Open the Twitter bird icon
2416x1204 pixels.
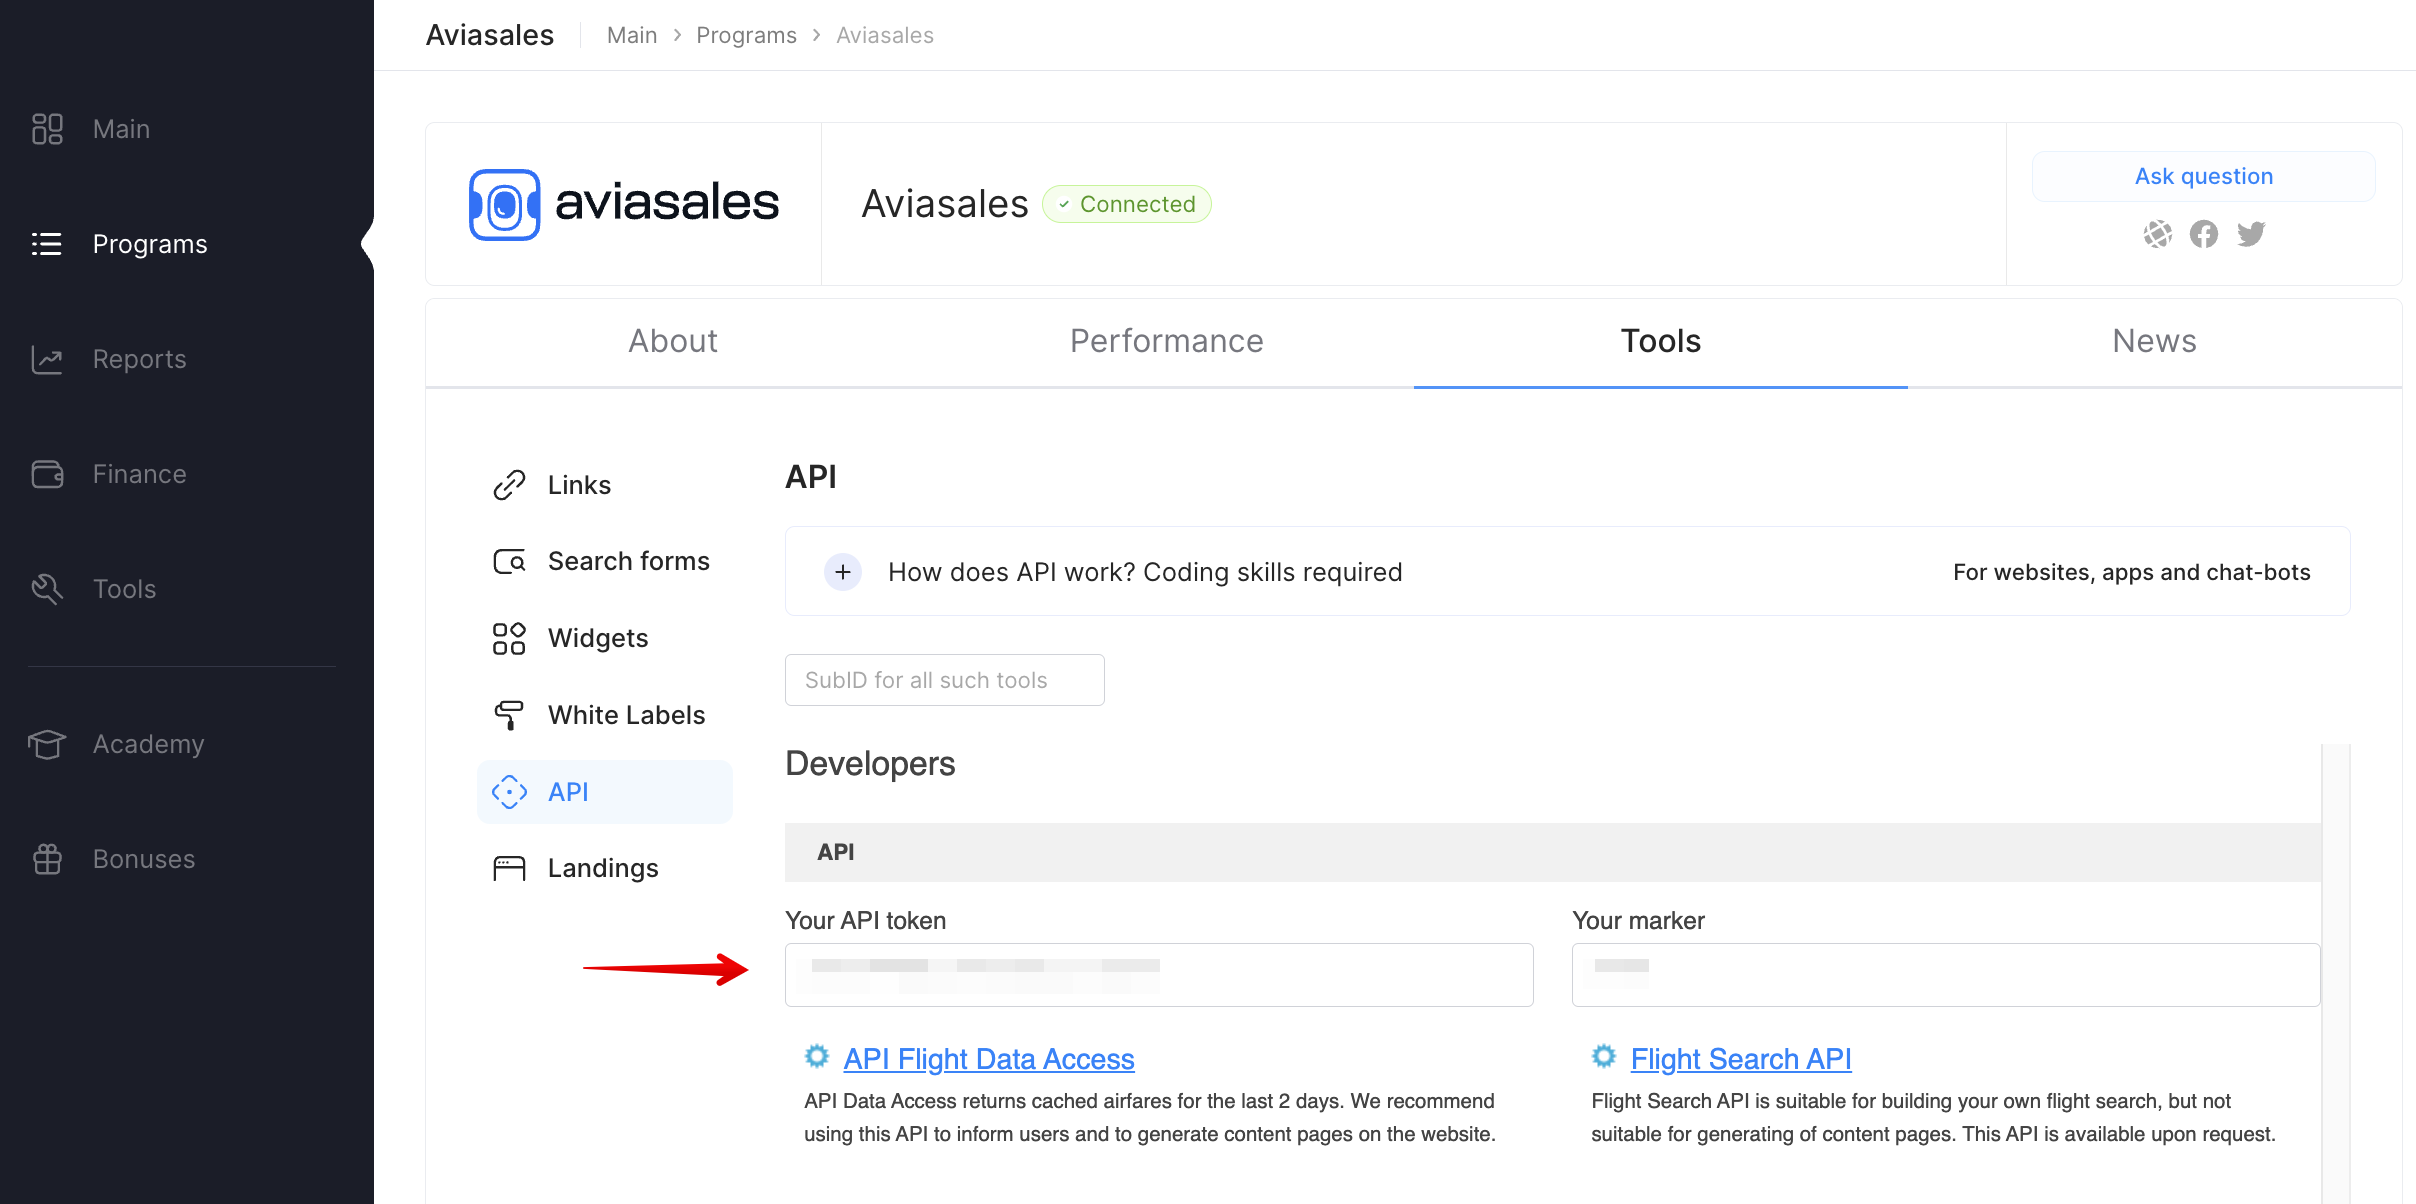point(2251,234)
